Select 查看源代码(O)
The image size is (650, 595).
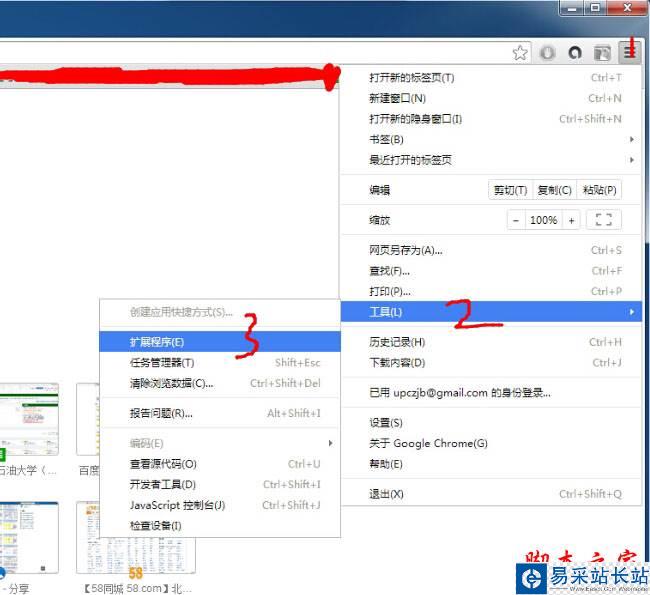click(220, 464)
